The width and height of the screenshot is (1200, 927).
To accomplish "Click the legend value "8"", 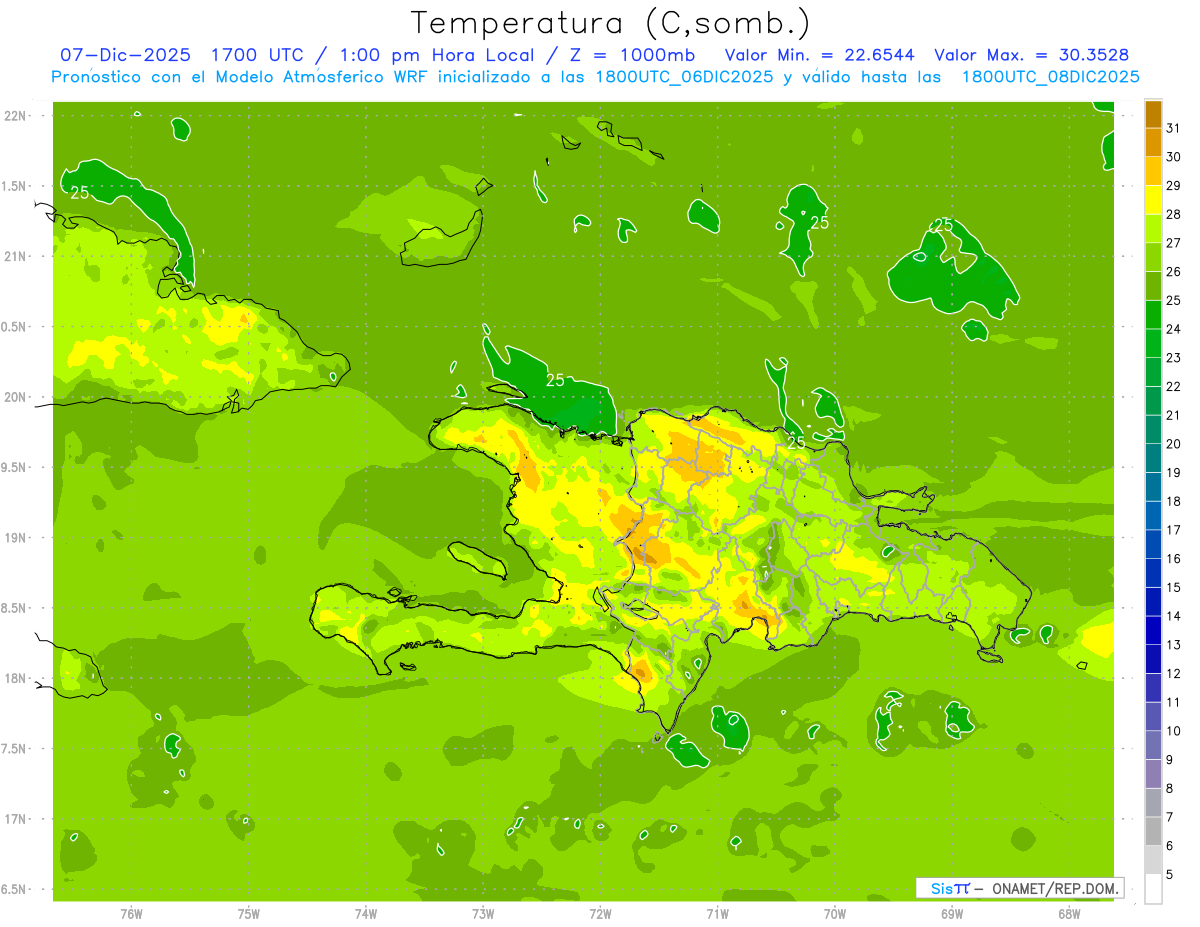I will (x=1170, y=789).
